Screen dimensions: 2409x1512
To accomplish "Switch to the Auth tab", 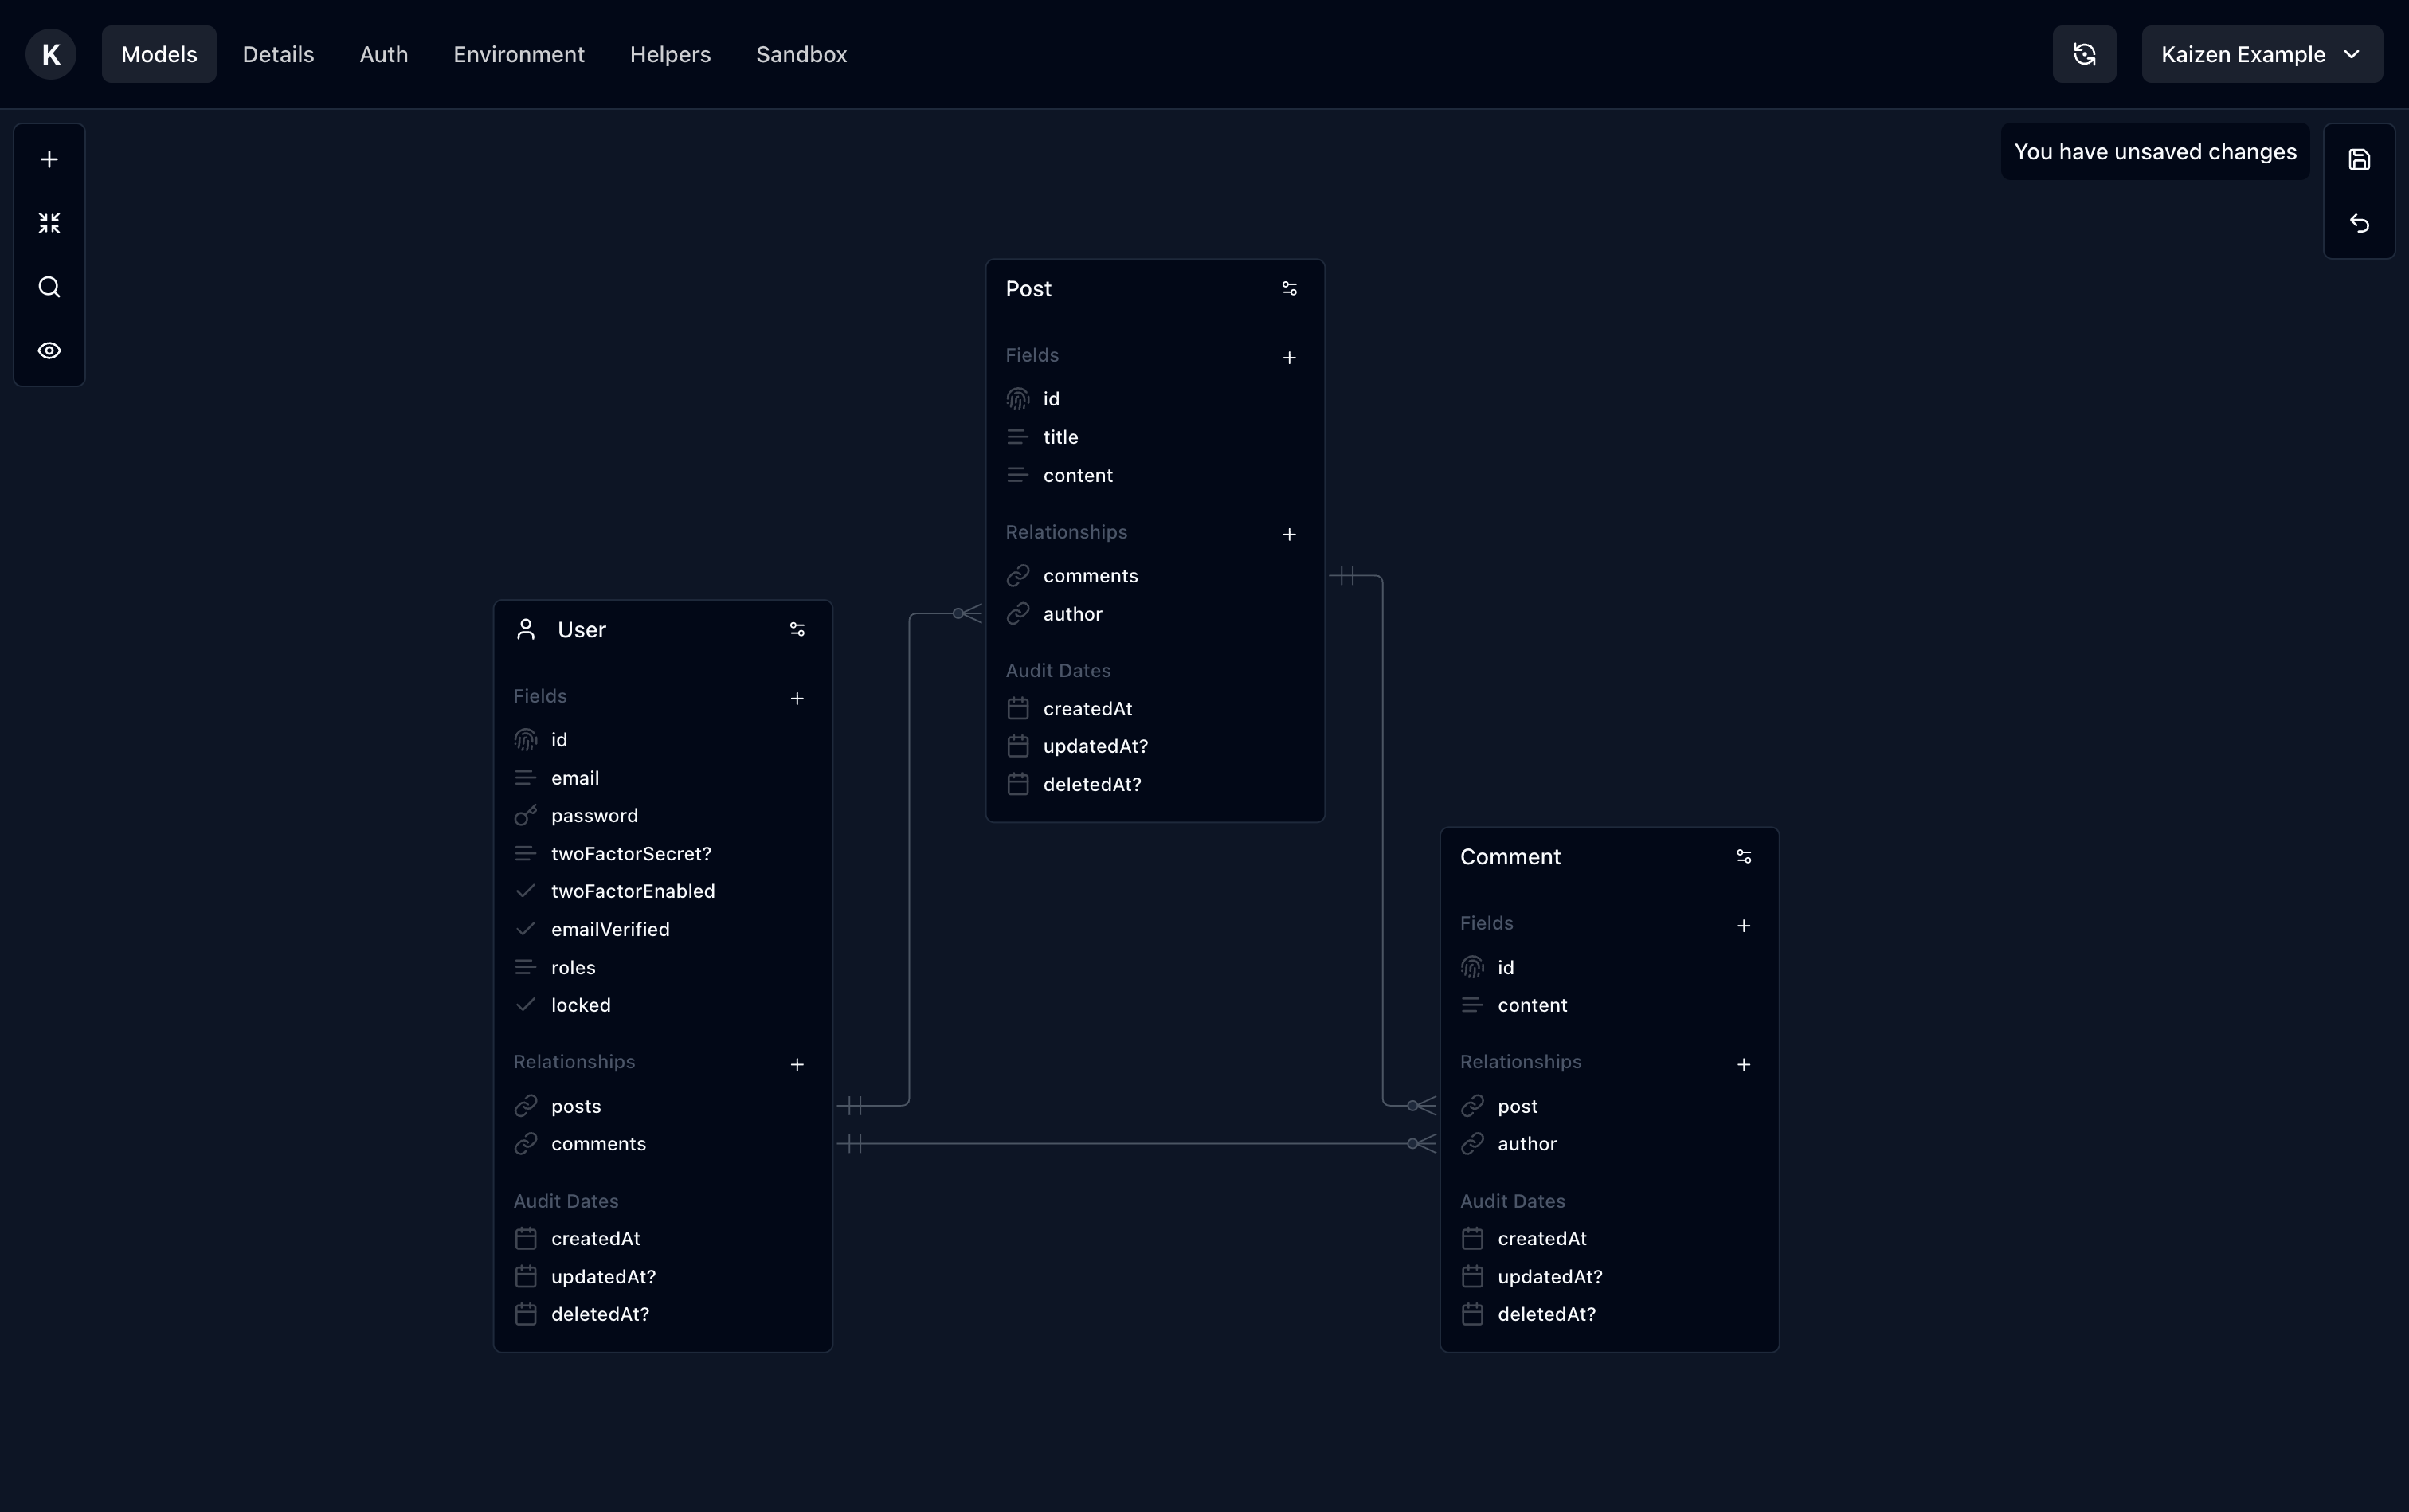I will click(384, 54).
